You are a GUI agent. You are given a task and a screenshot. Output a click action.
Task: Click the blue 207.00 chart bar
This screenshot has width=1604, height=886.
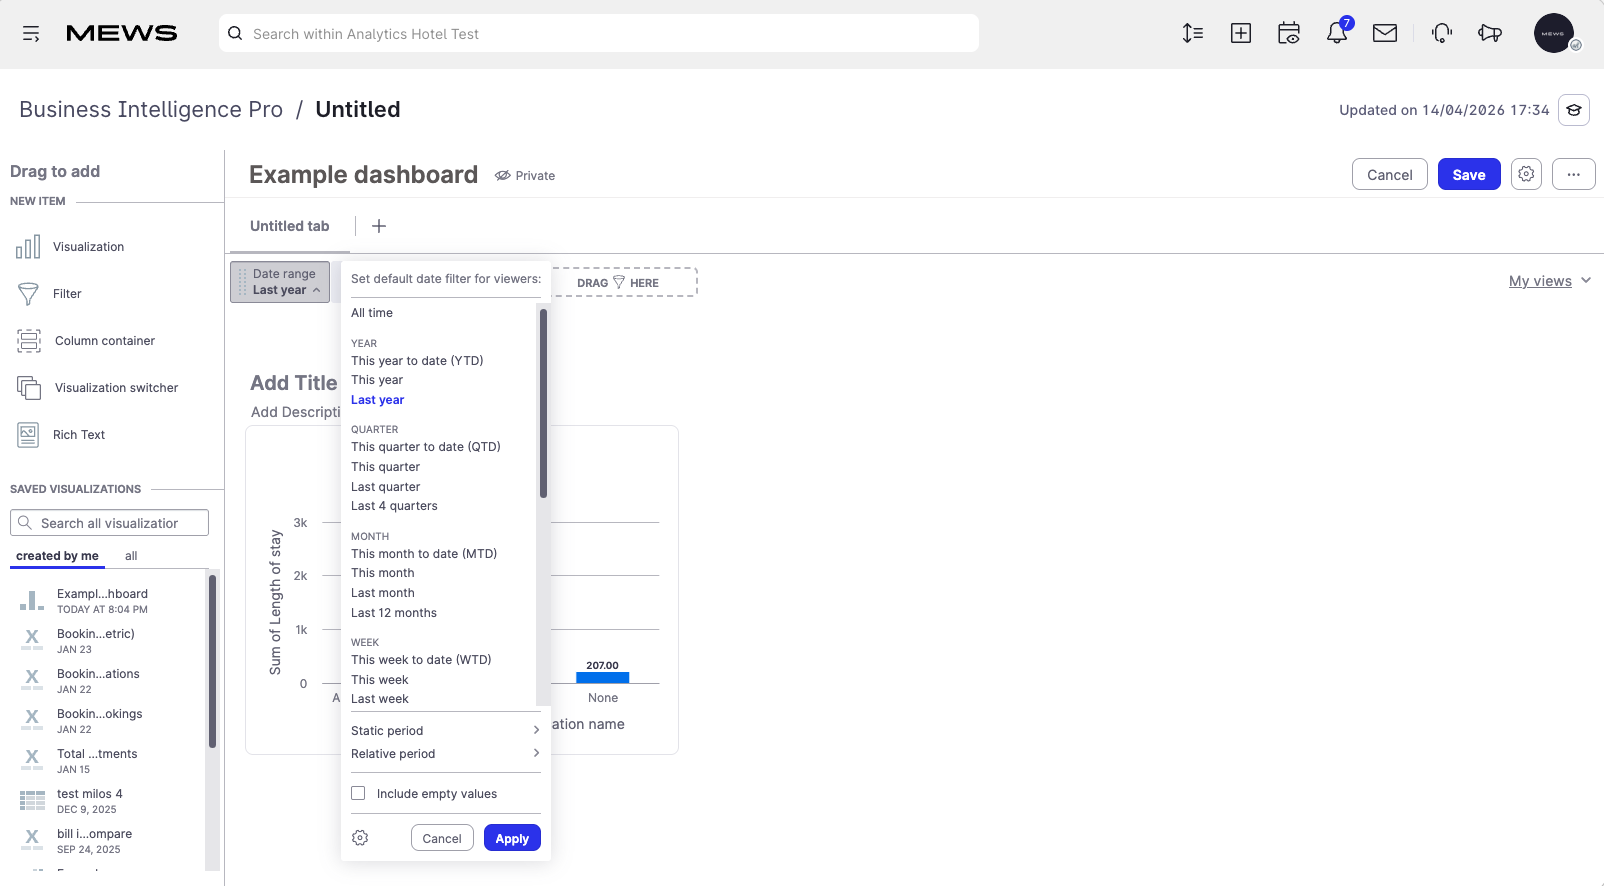[603, 678]
